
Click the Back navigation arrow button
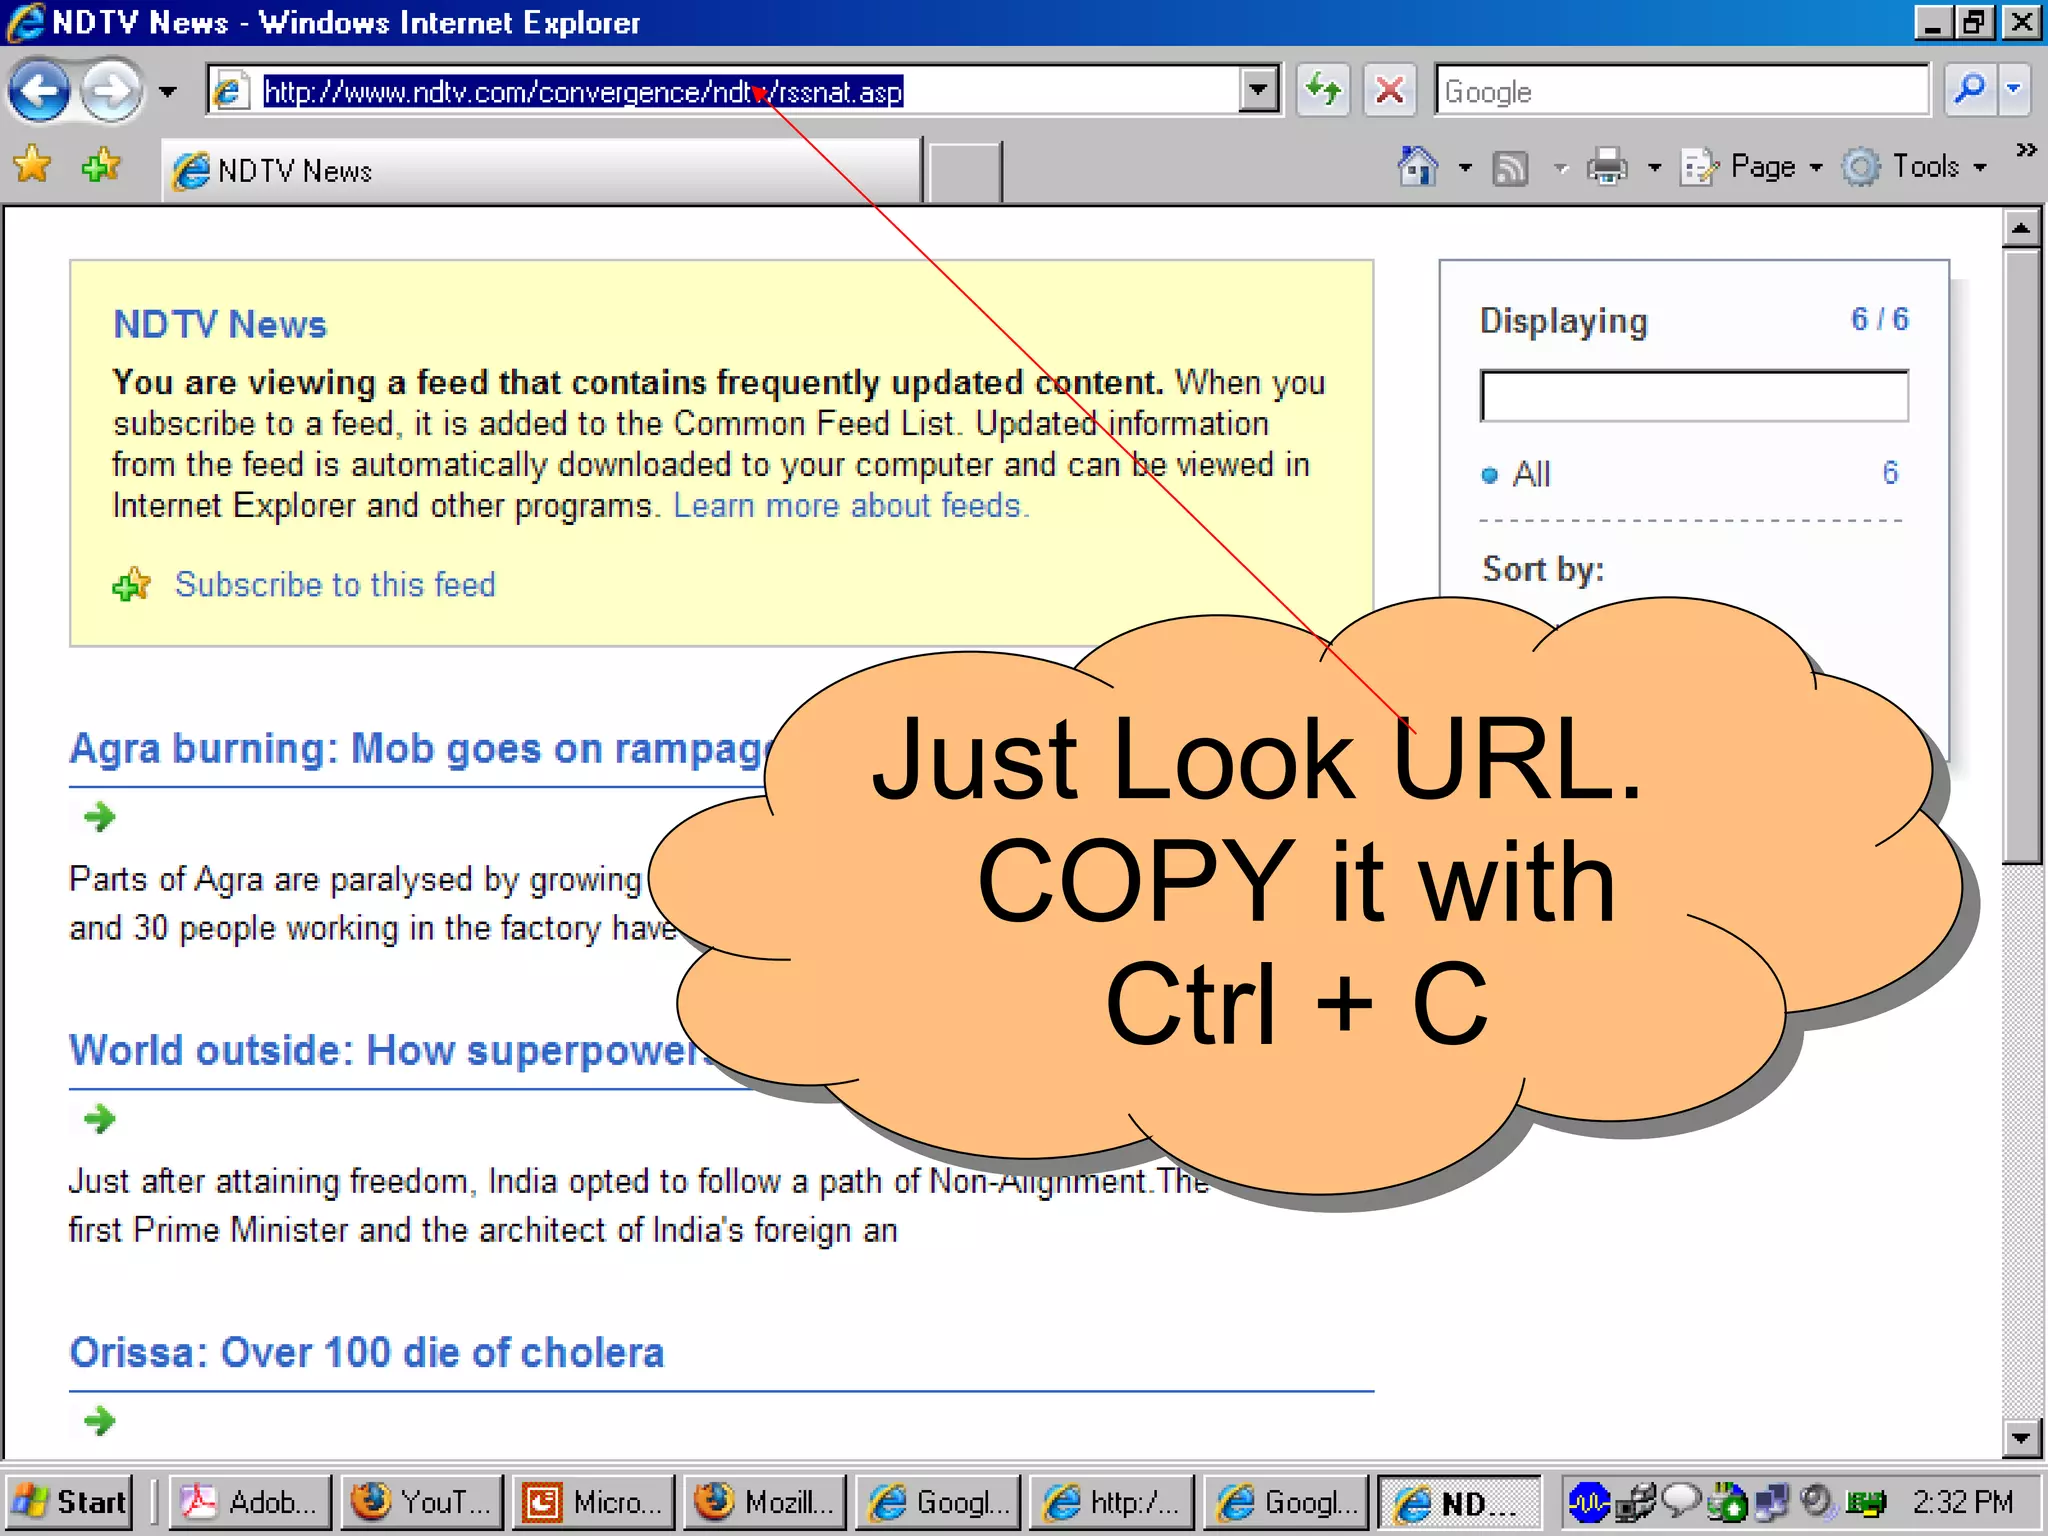click(39, 92)
